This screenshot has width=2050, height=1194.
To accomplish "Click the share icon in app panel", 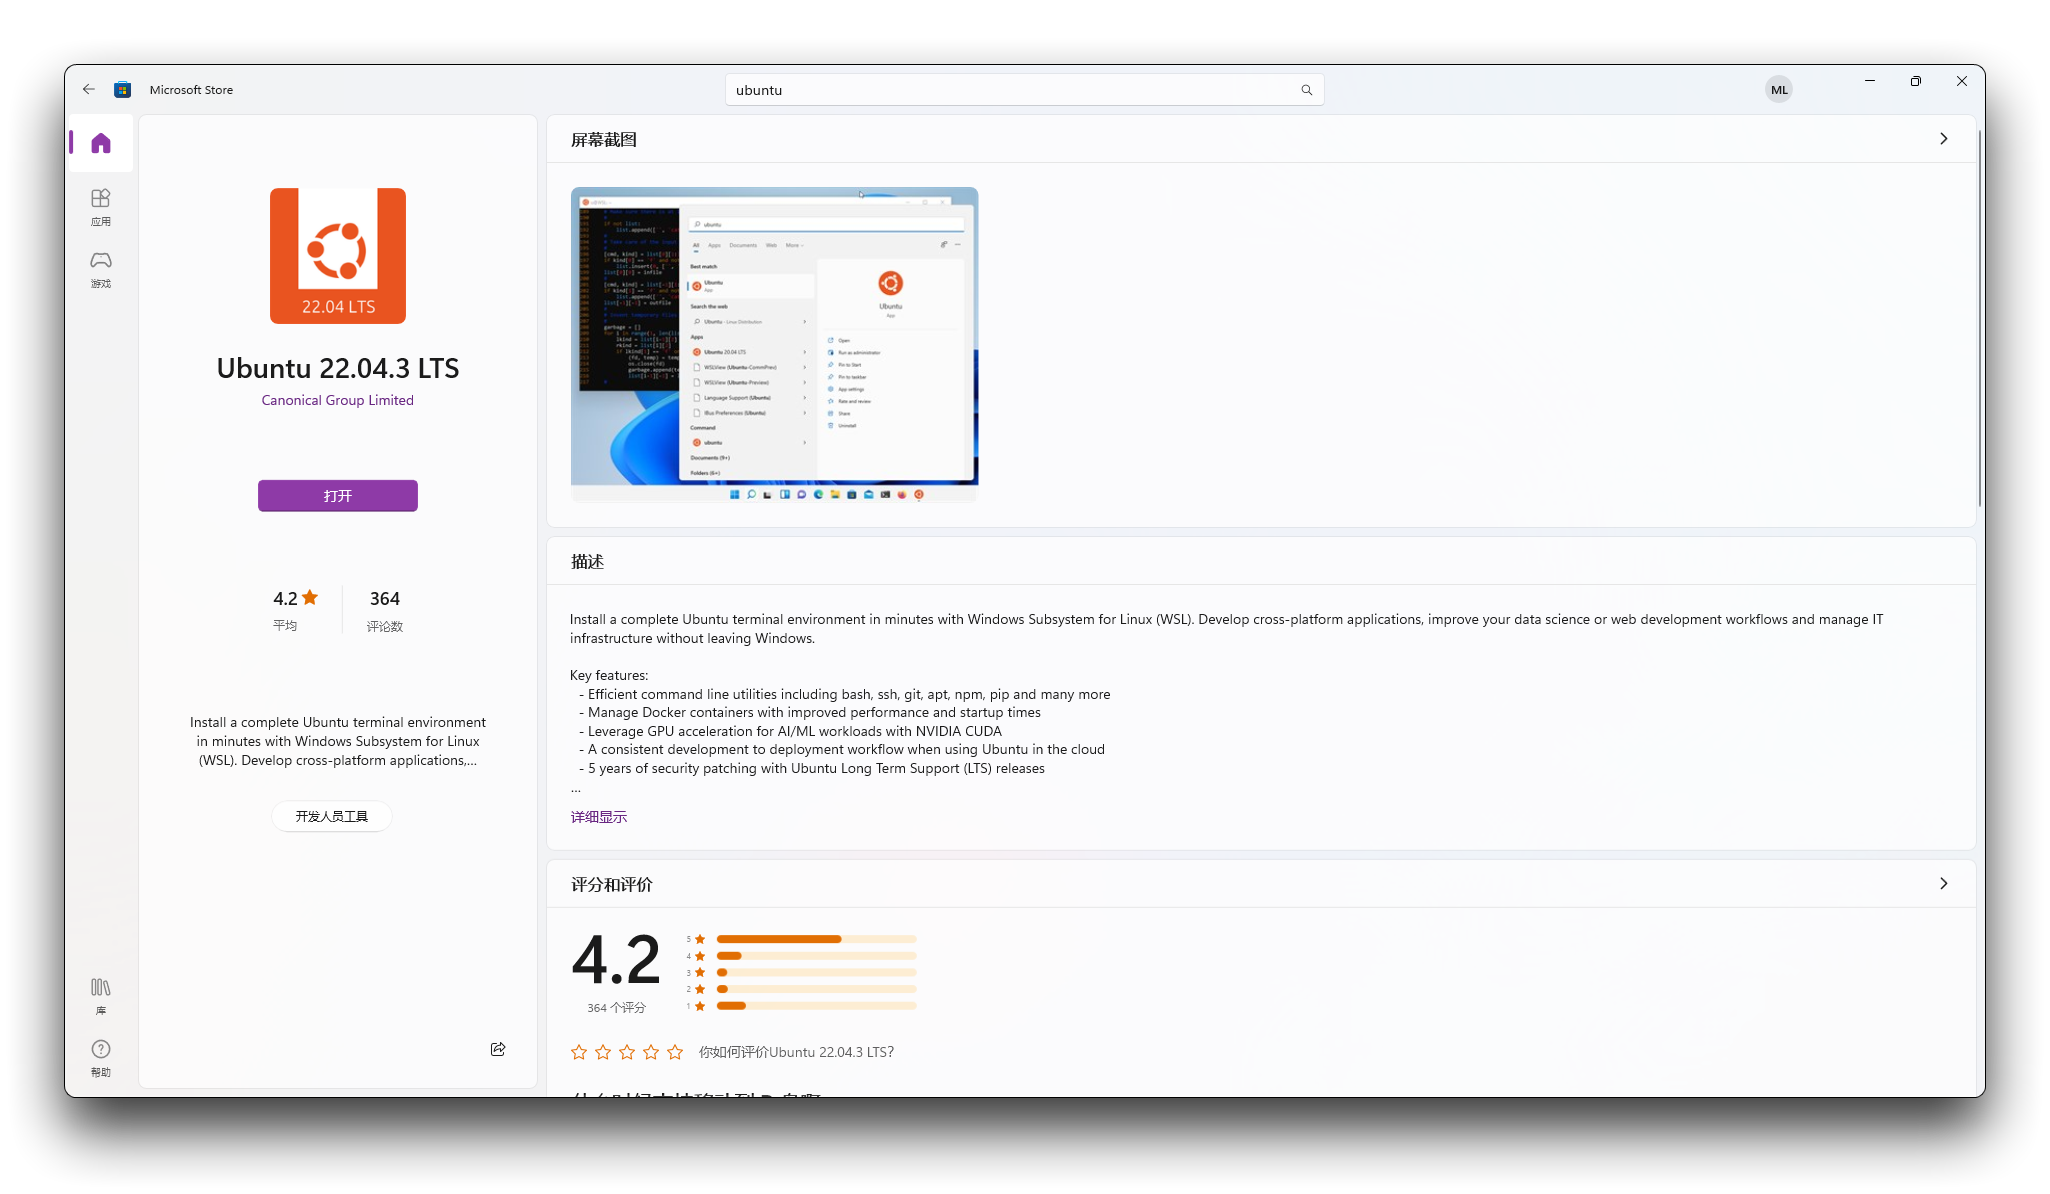I will pyautogui.click(x=498, y=1049).
